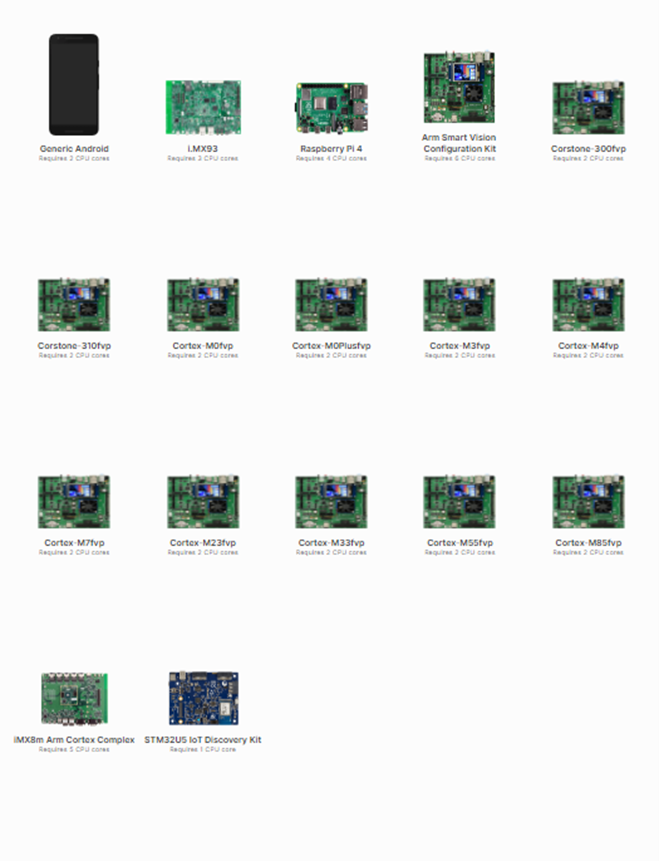This screenshot has height=861, width=659.
Task: Choose the Raspberry Pi 4 board picture
Action: pos(331,107)
